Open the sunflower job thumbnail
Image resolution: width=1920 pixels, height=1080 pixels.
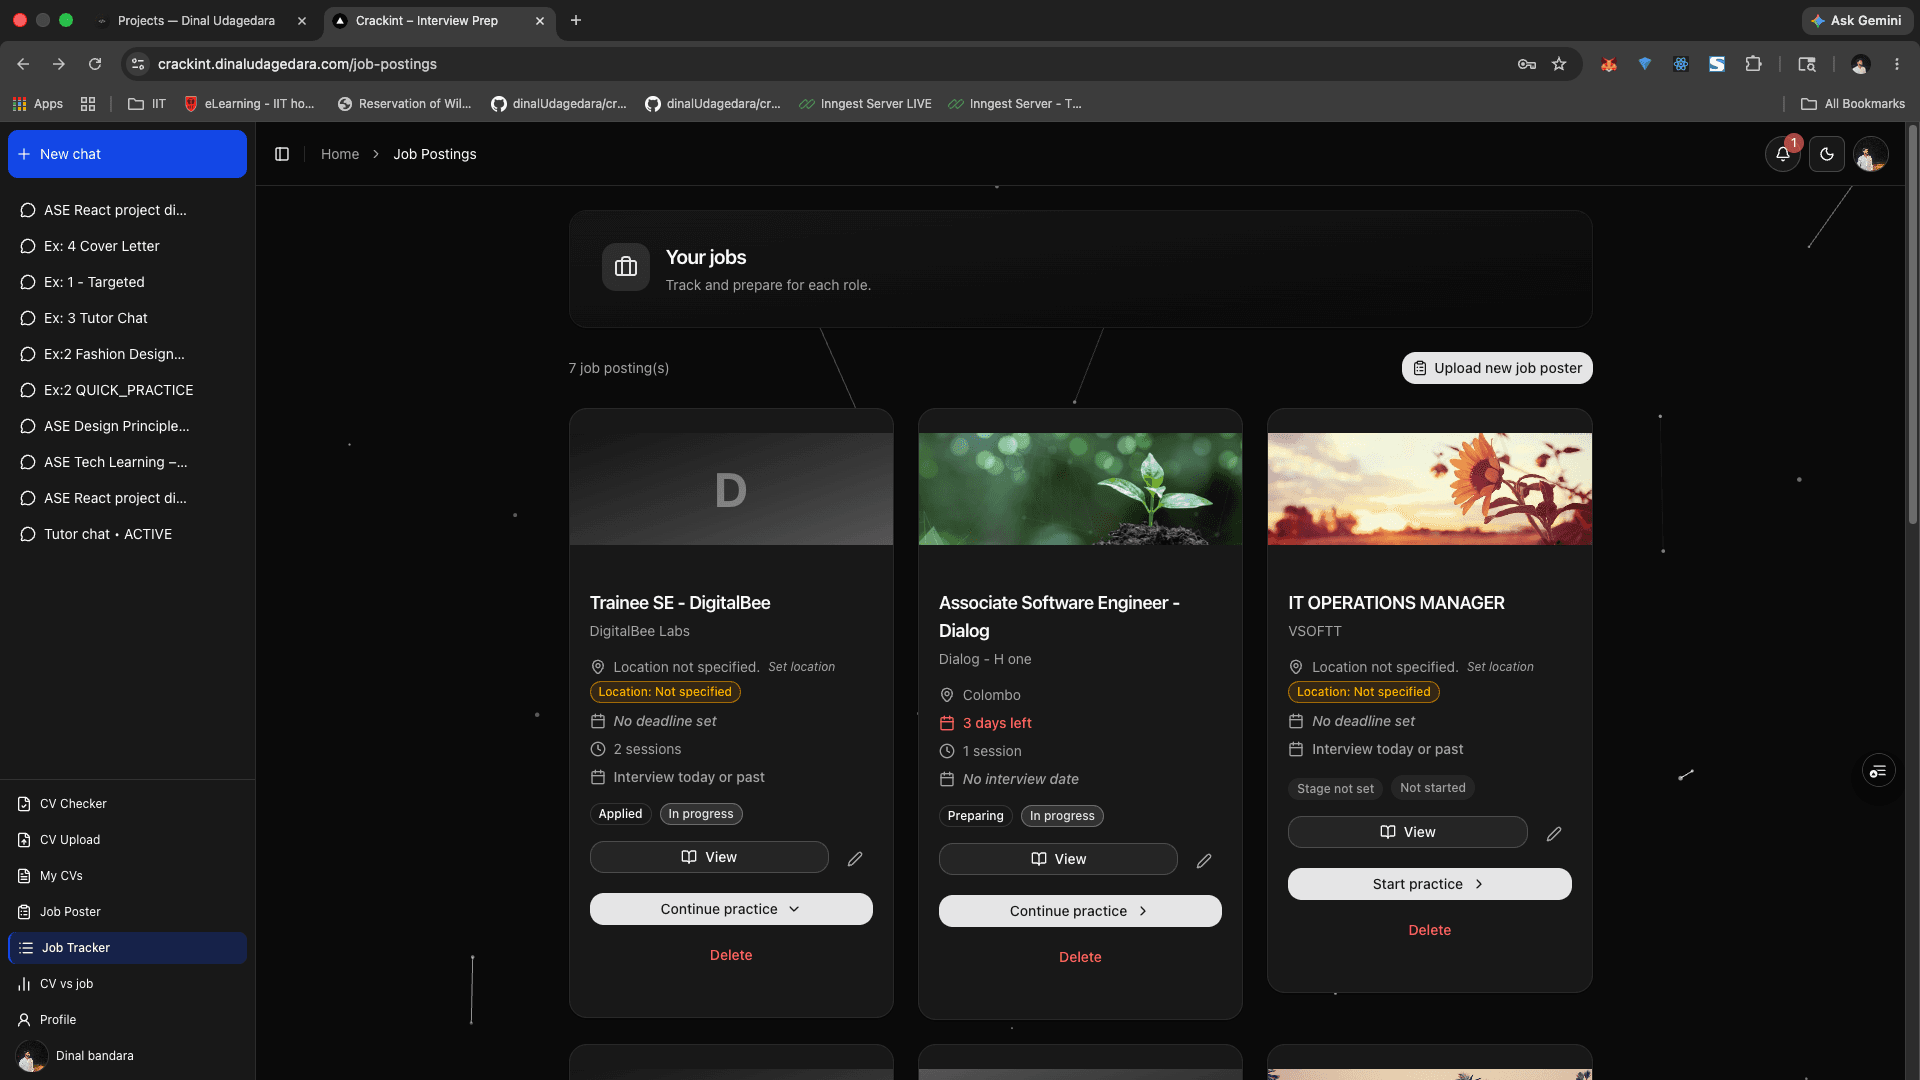point(1429,489)
